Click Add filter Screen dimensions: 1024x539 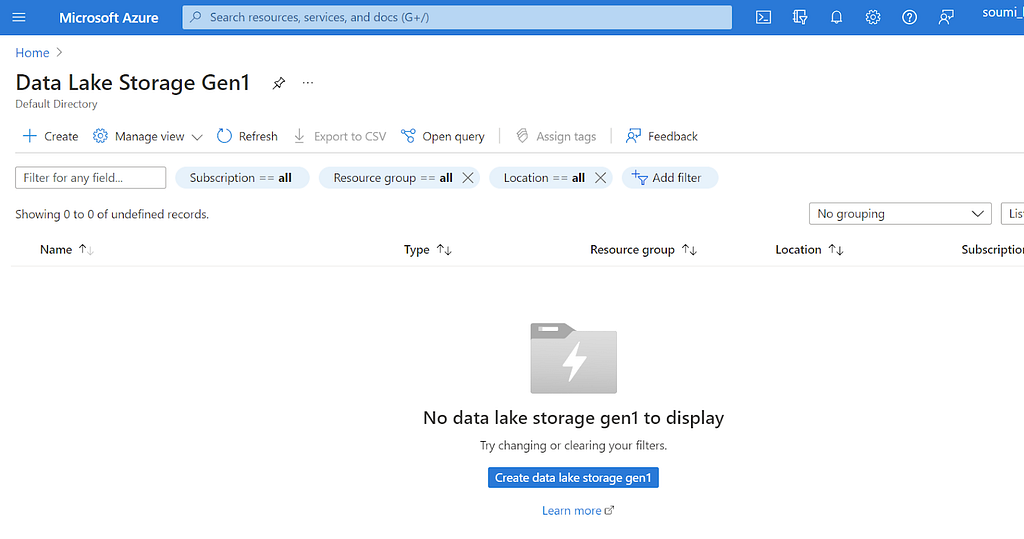(669, 178)
